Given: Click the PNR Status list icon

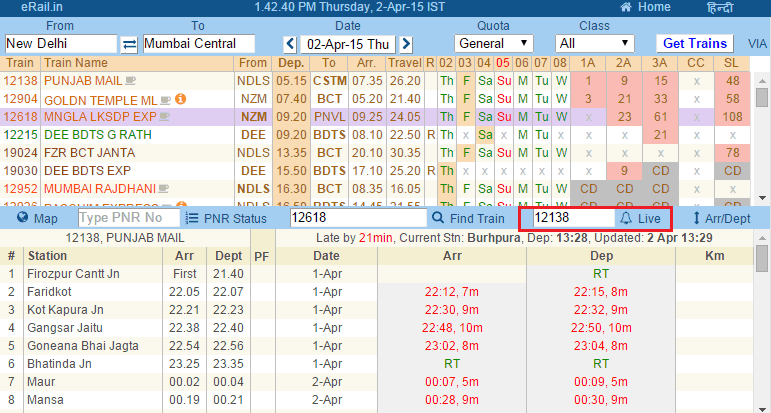Looking at the screenshot, I should [x=192, y=218].
